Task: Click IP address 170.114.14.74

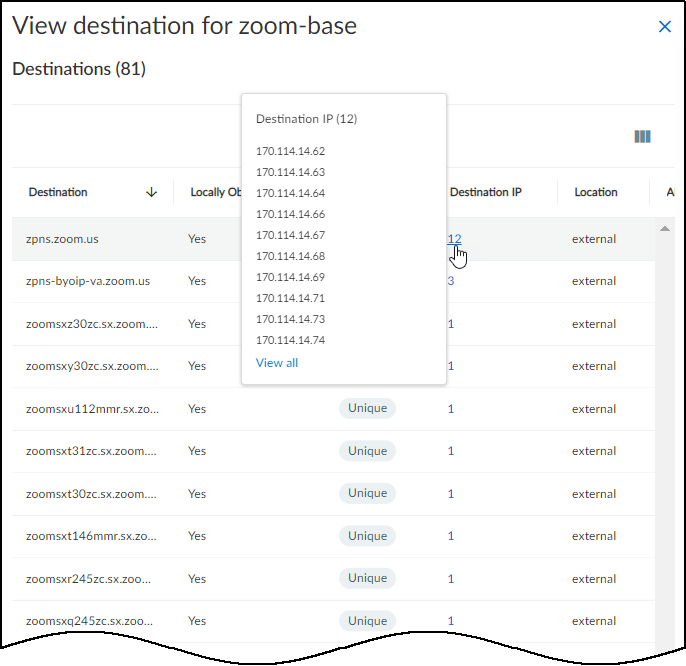Action: click(x=290, y=340)
